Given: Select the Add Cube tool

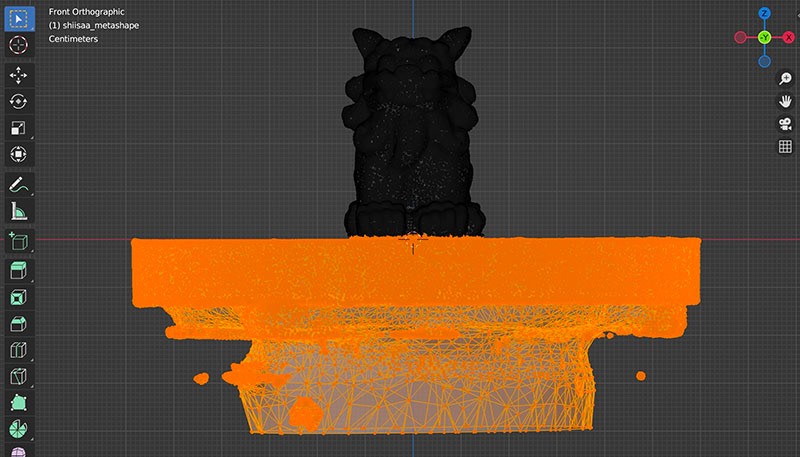Looking at the screenshot, I should point(19,241).
